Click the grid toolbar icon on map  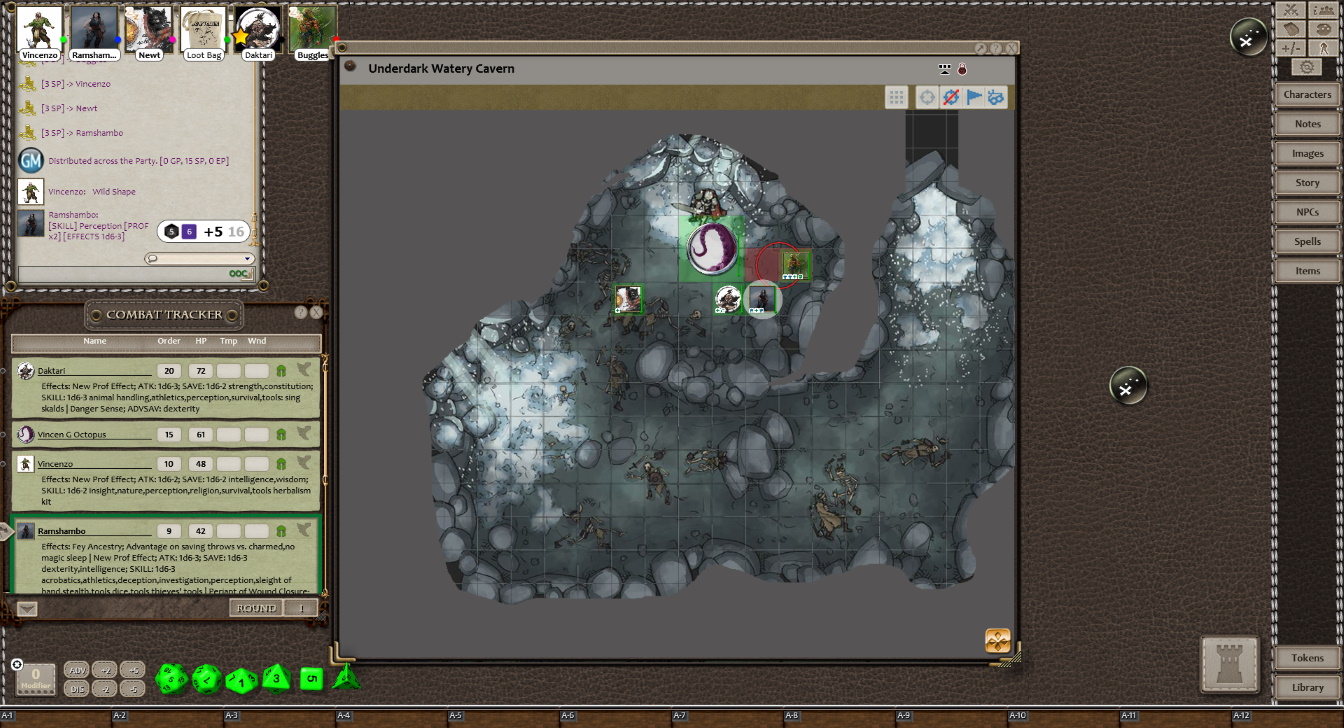[896, 97]
